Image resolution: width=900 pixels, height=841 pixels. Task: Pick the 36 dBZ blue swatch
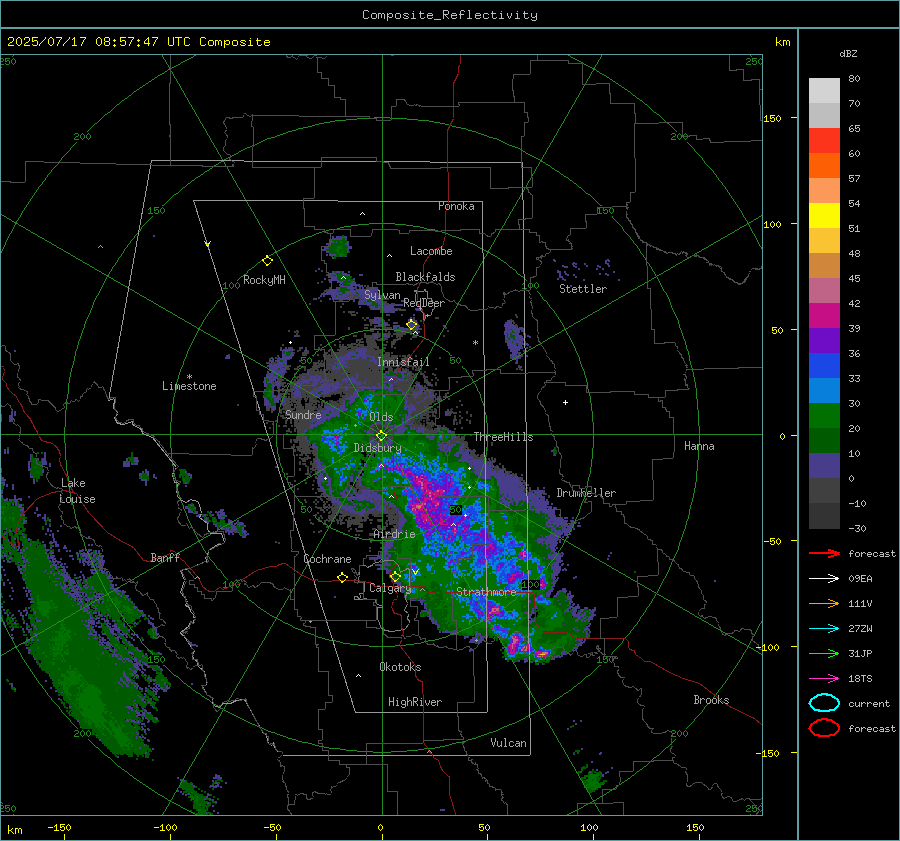point(824,365)
